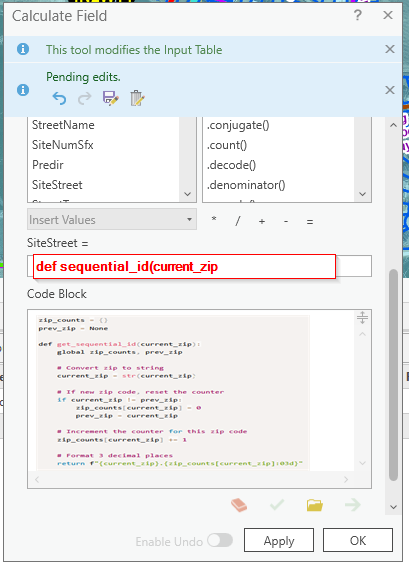Open the Insert Values dropdown
The image size is (409, 566).
112,219
